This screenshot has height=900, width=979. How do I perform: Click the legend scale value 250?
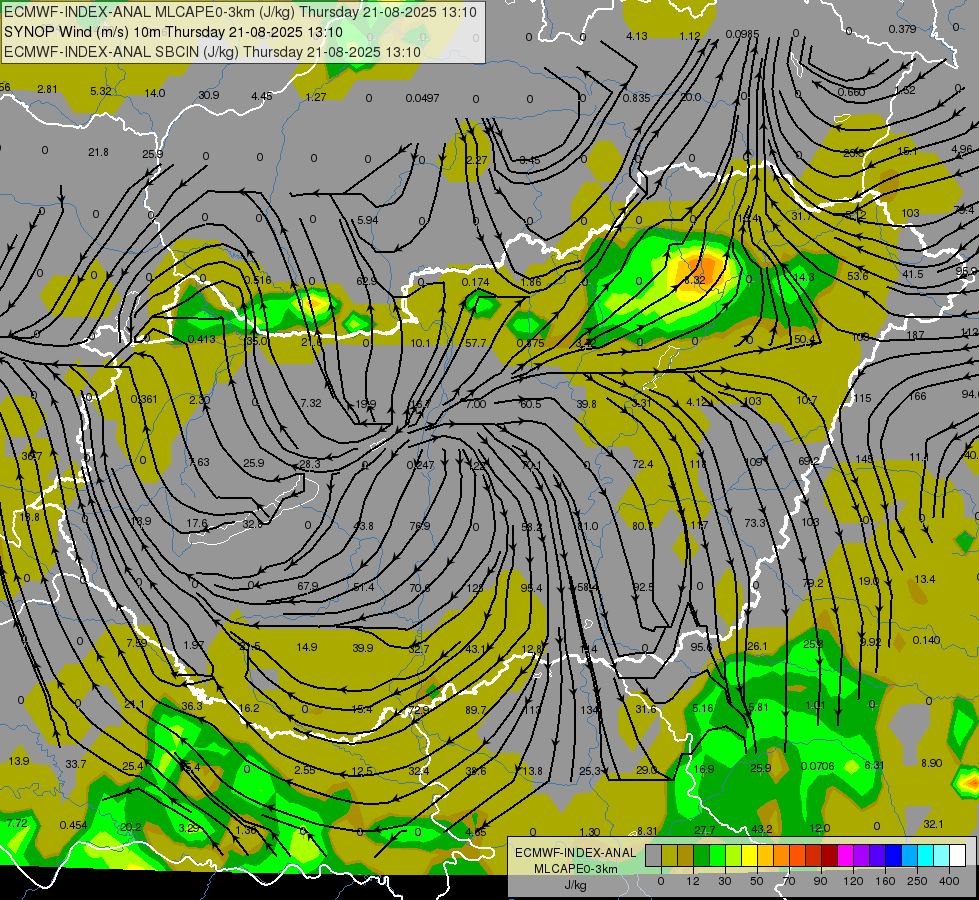(917, 881)
